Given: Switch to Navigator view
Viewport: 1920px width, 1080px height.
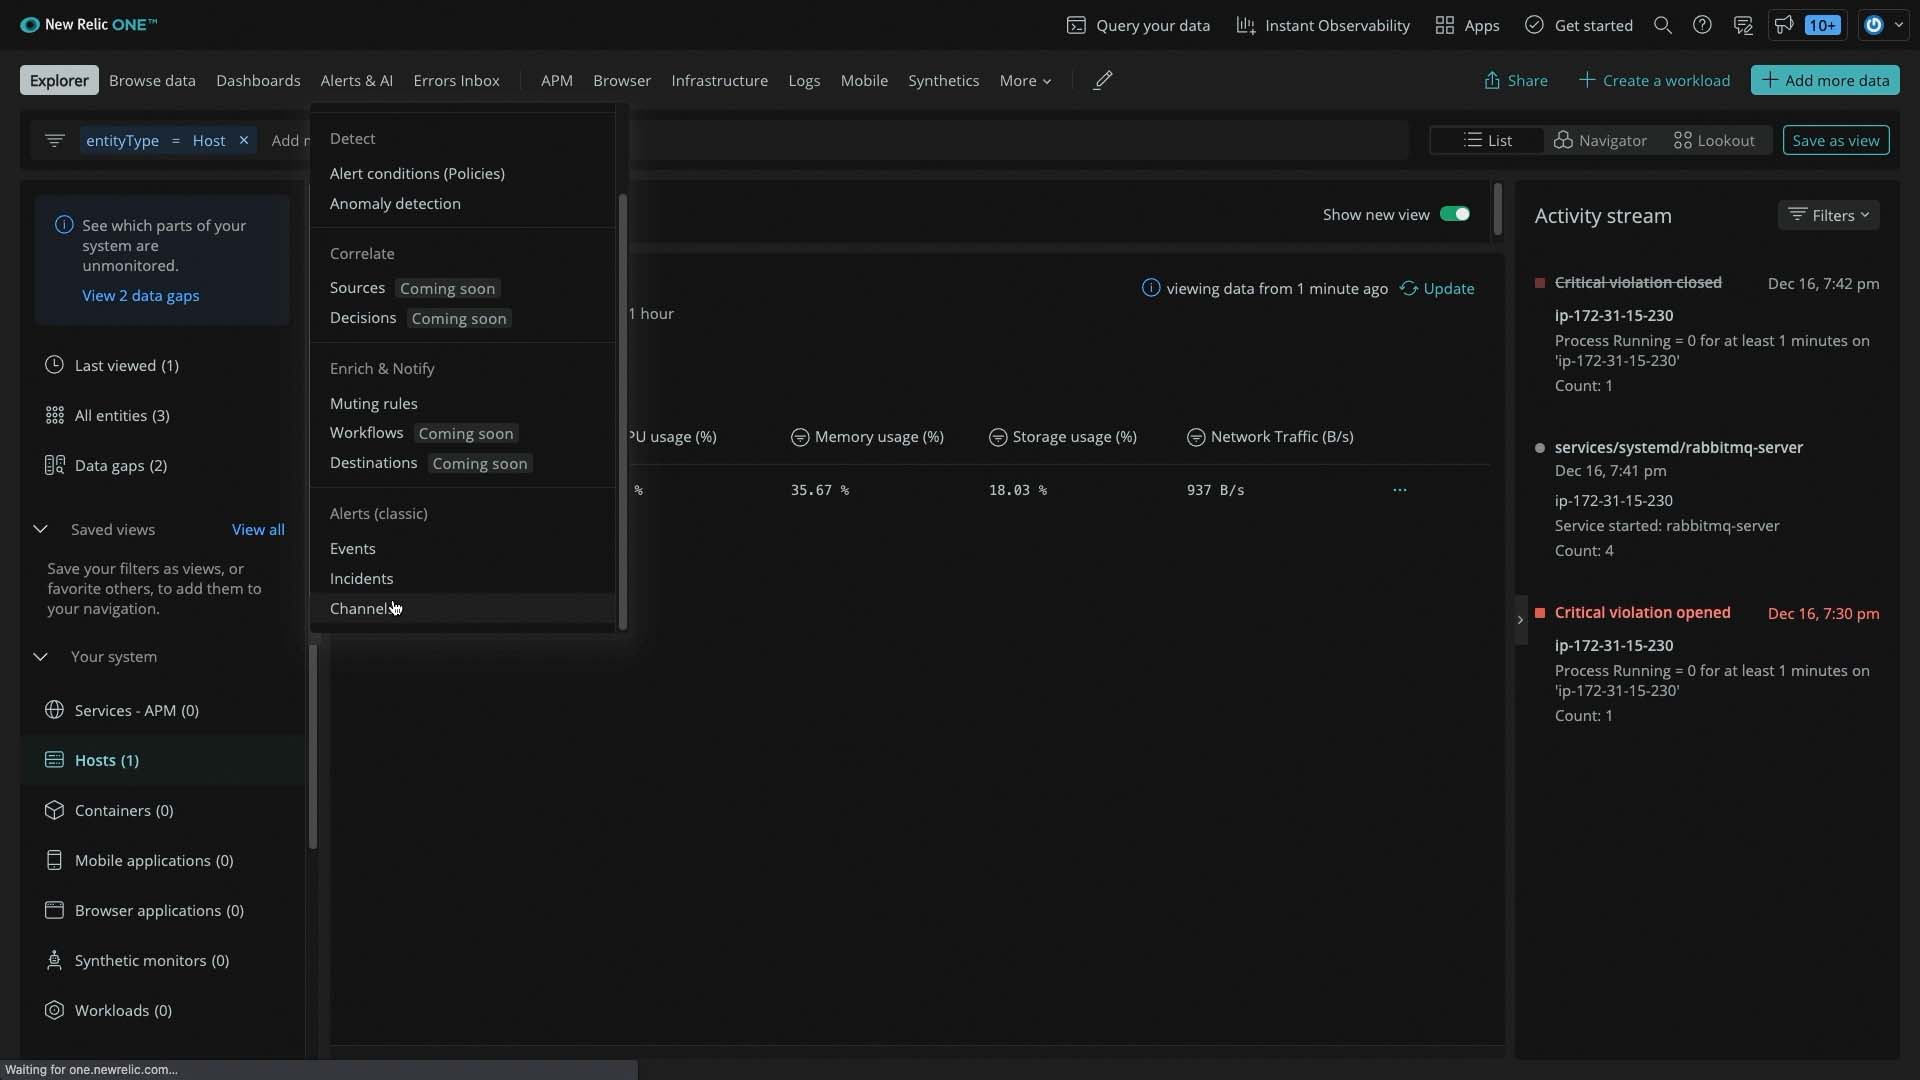Looking at the screenshot, I should (x=1600, y=140).
